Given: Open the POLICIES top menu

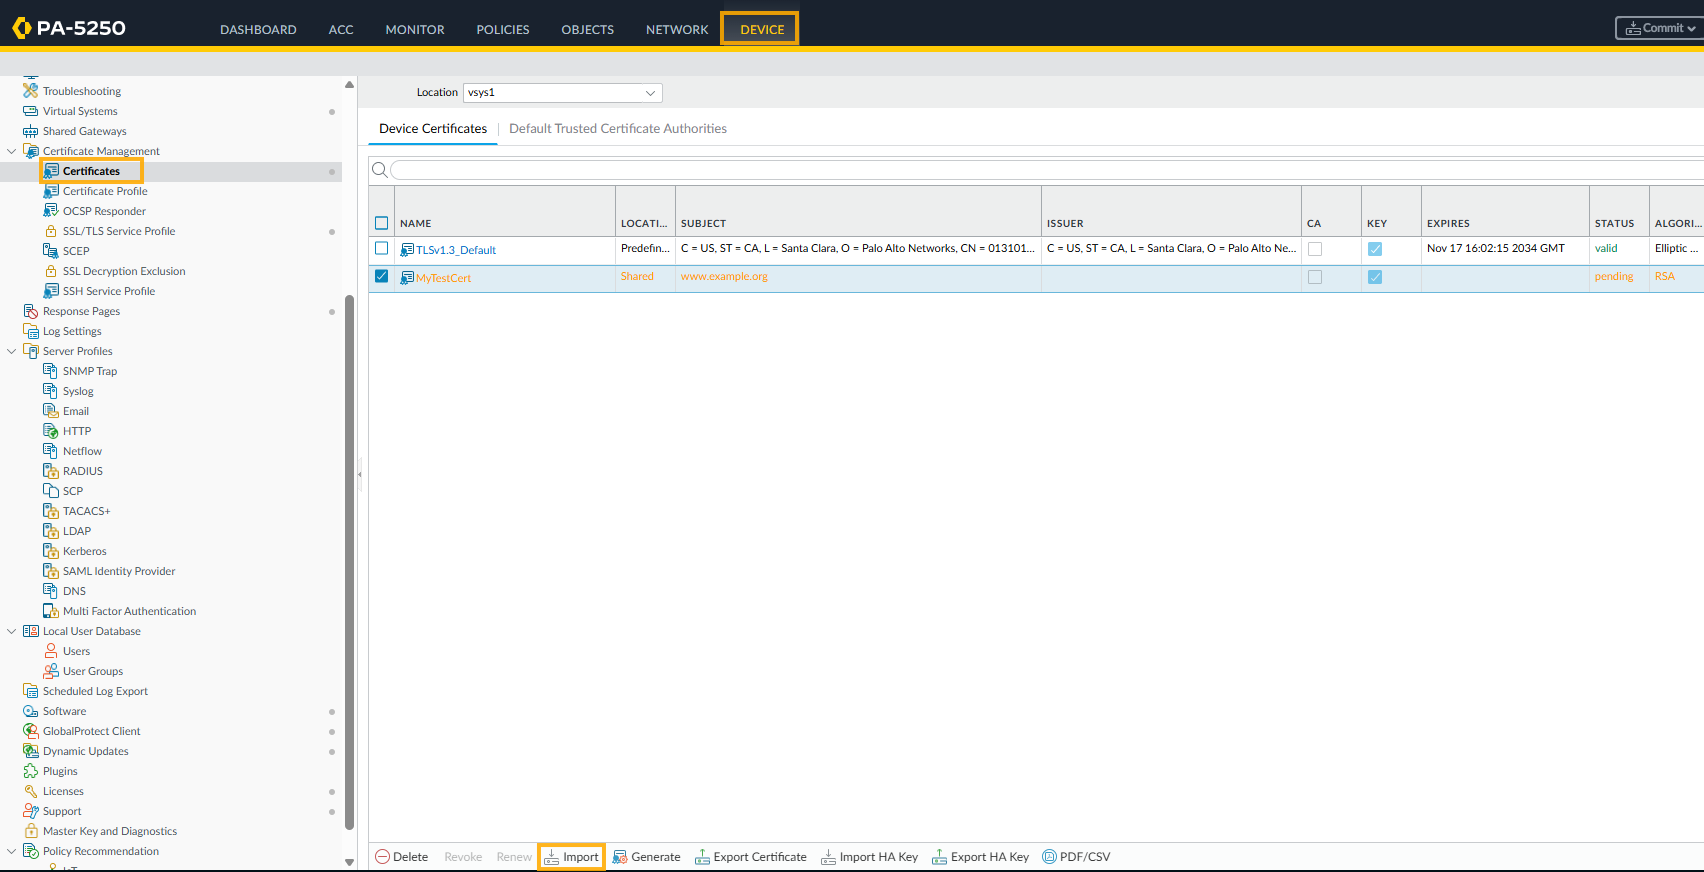Looking at the screenshot, I should click(x=502, y=30).
